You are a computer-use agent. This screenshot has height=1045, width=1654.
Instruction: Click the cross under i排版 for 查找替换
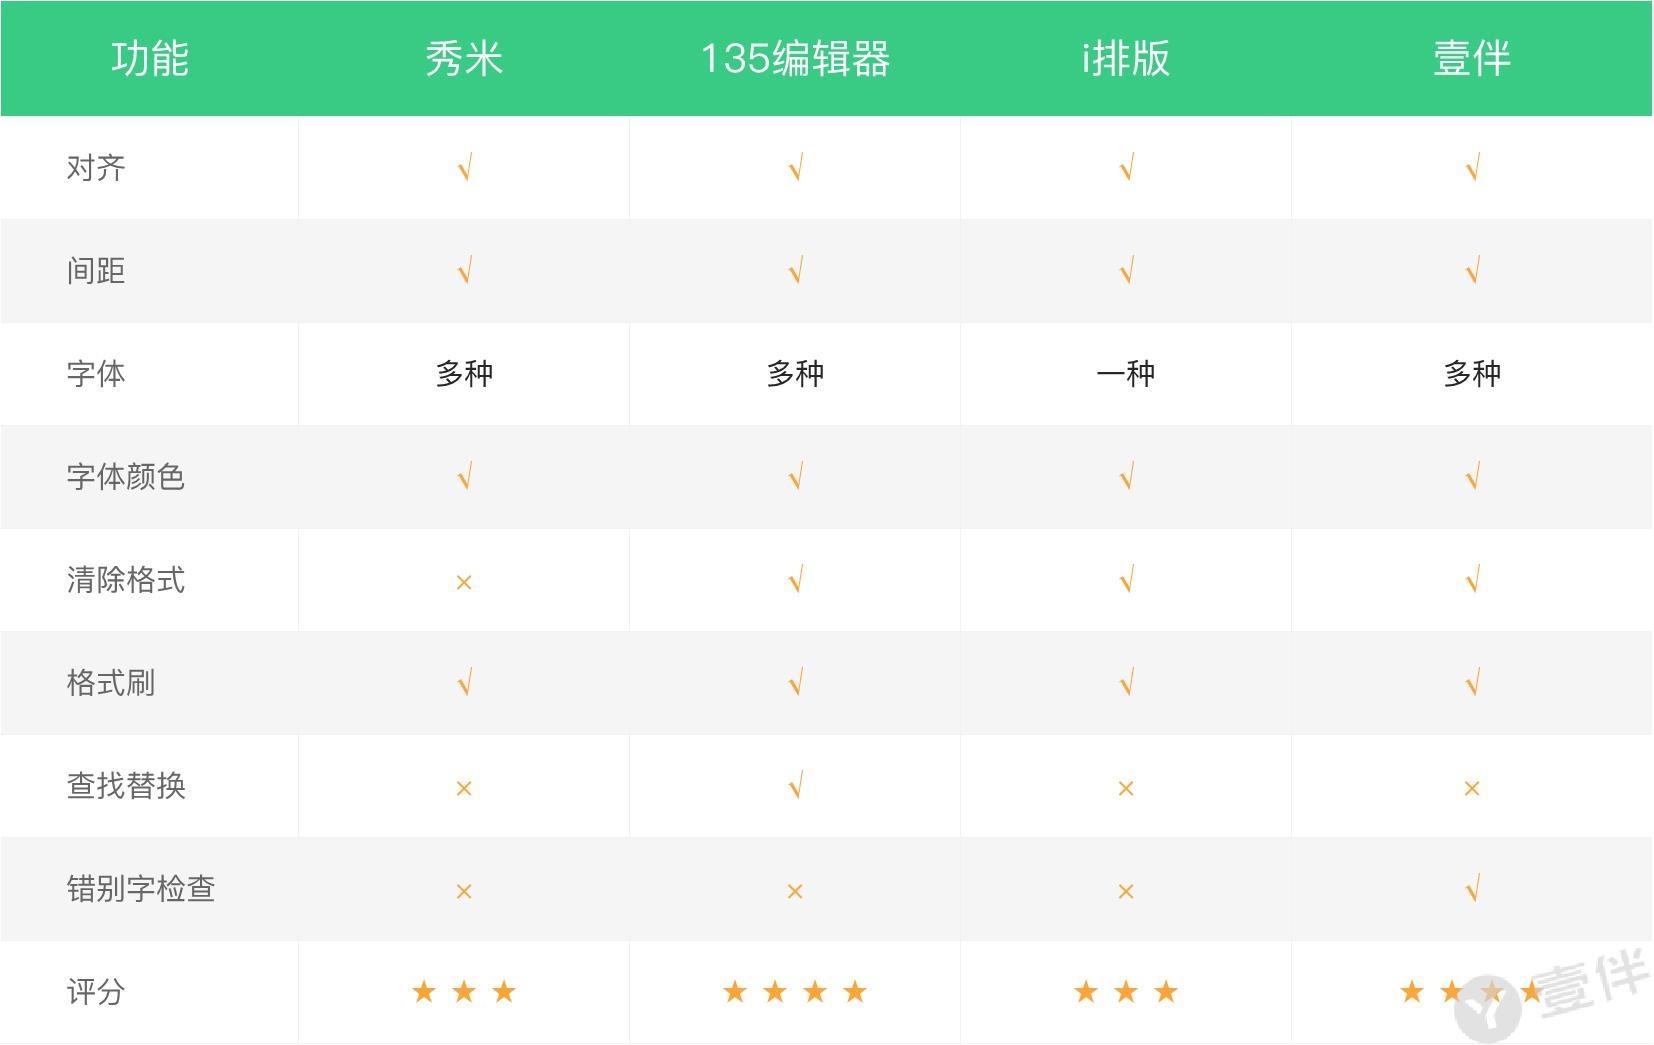click(x=1127, y=787)
